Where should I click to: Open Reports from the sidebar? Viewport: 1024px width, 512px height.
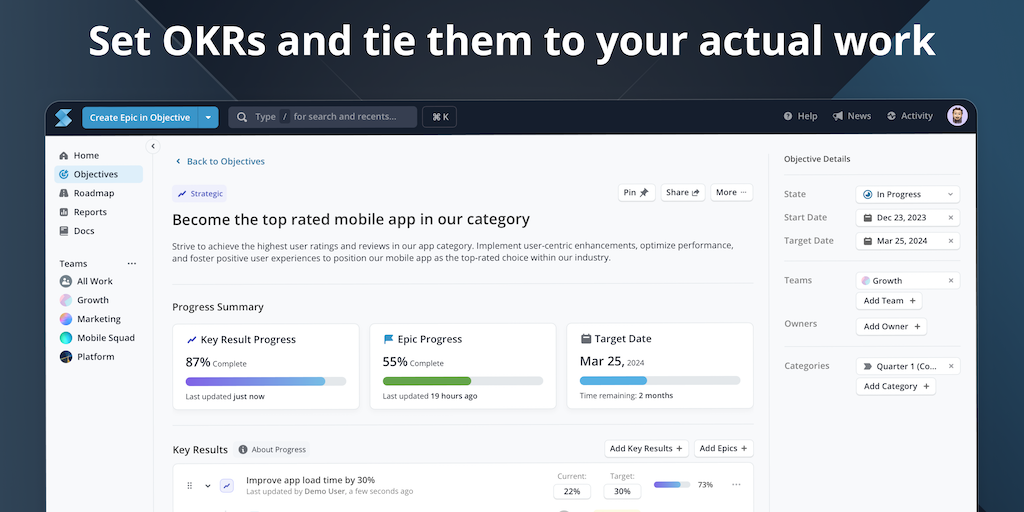(x=90, y=212)
